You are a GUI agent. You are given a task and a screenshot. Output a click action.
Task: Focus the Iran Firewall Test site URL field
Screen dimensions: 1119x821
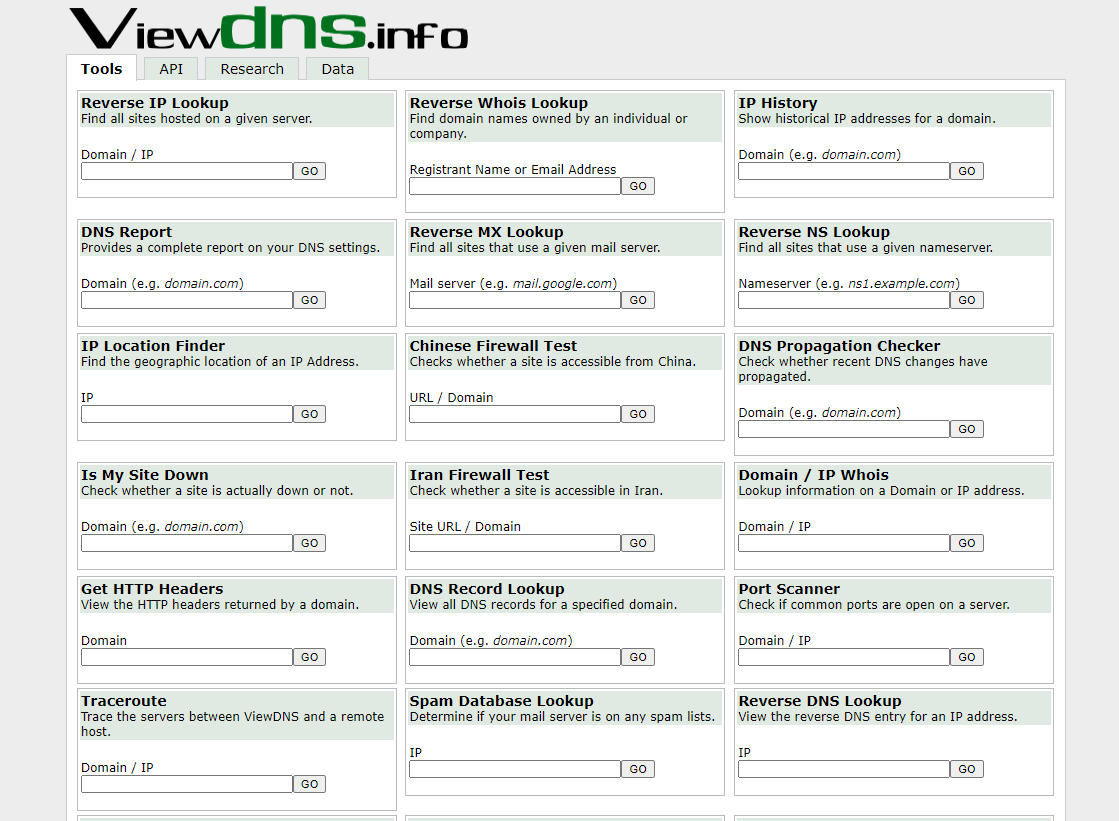515,543
